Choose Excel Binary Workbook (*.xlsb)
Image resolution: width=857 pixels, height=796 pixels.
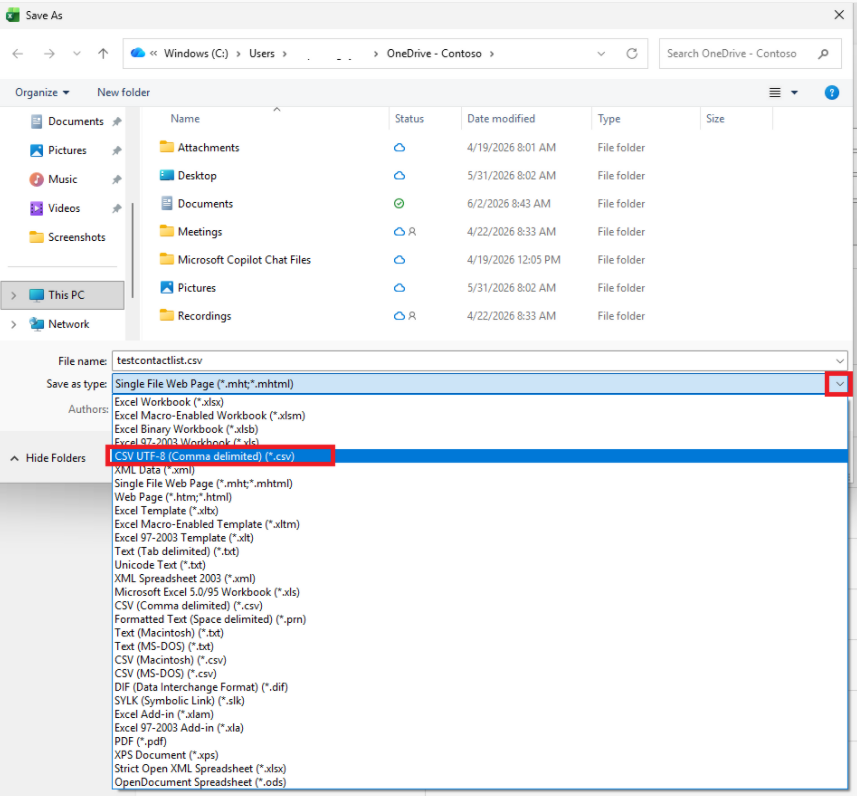coord(480,429)
